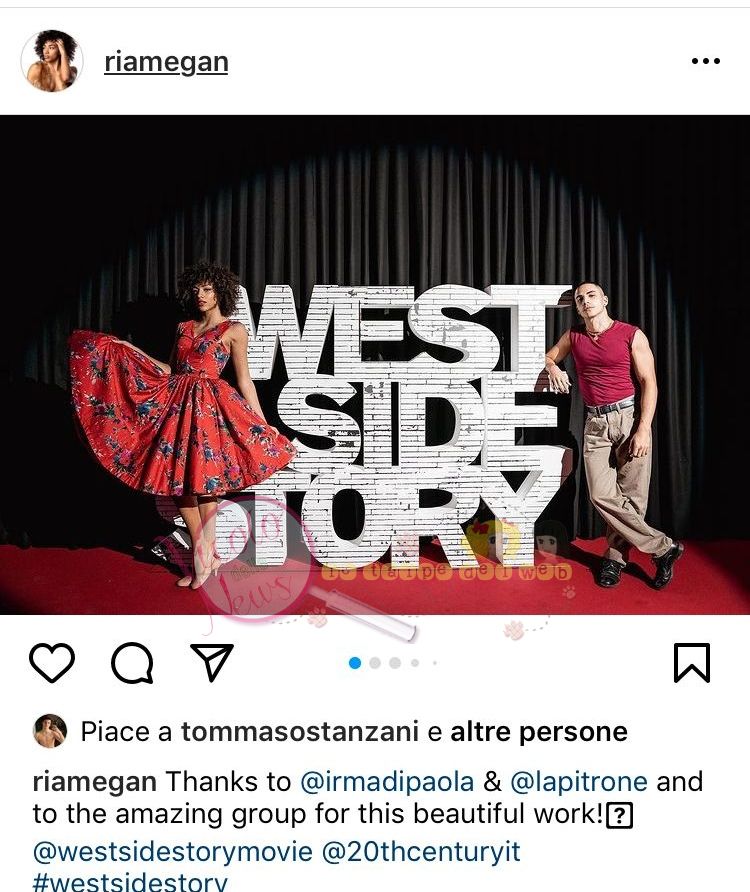
Task: Show list of 'altre persone' likes
Action: (539, 732)
